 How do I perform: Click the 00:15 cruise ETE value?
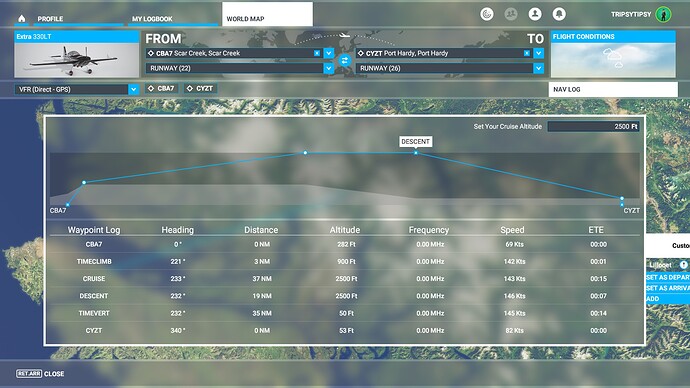(598, 278)
